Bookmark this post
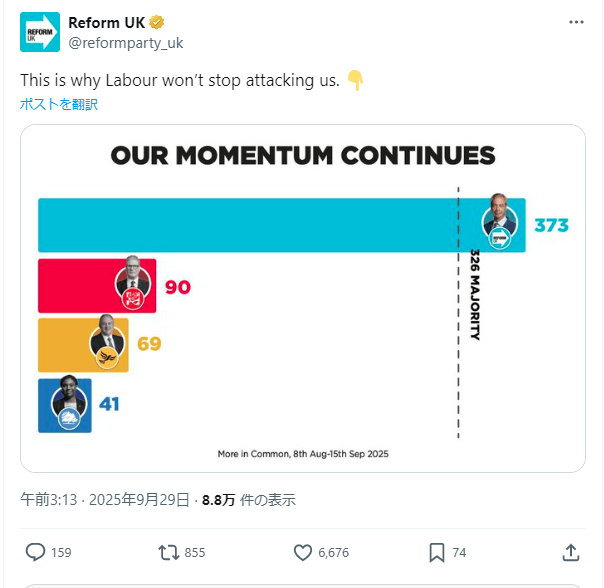This screenshot has width=604, height=588. click(x=437, y=553)
